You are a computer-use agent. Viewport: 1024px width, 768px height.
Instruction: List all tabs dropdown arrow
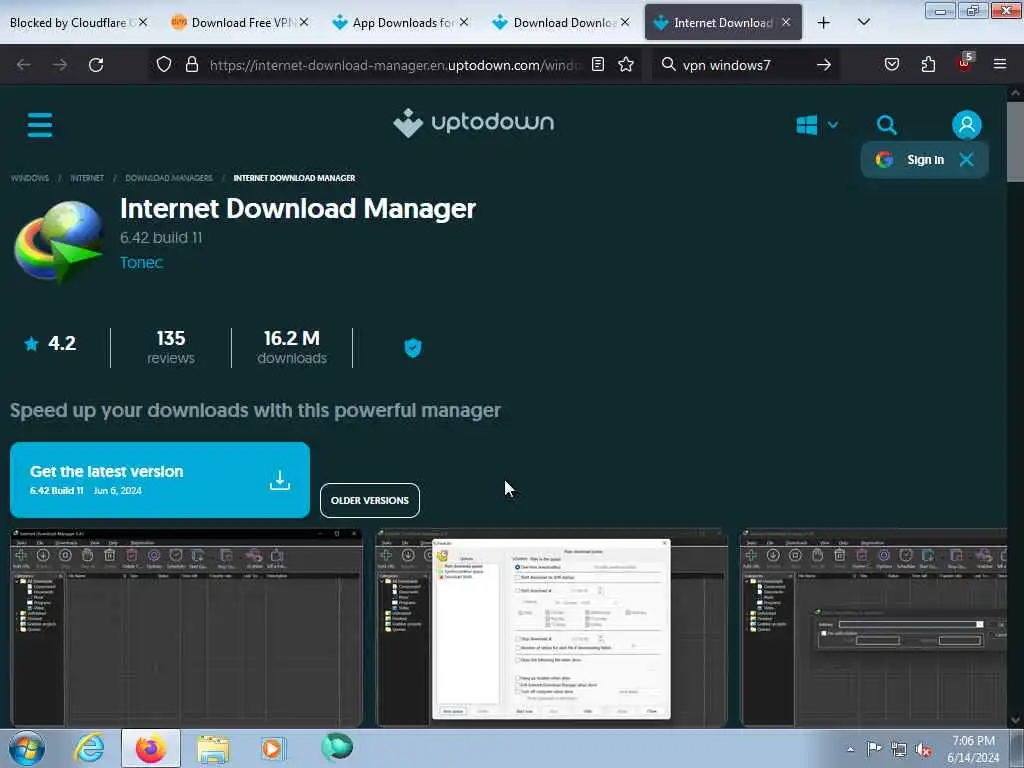click(863, 23)
